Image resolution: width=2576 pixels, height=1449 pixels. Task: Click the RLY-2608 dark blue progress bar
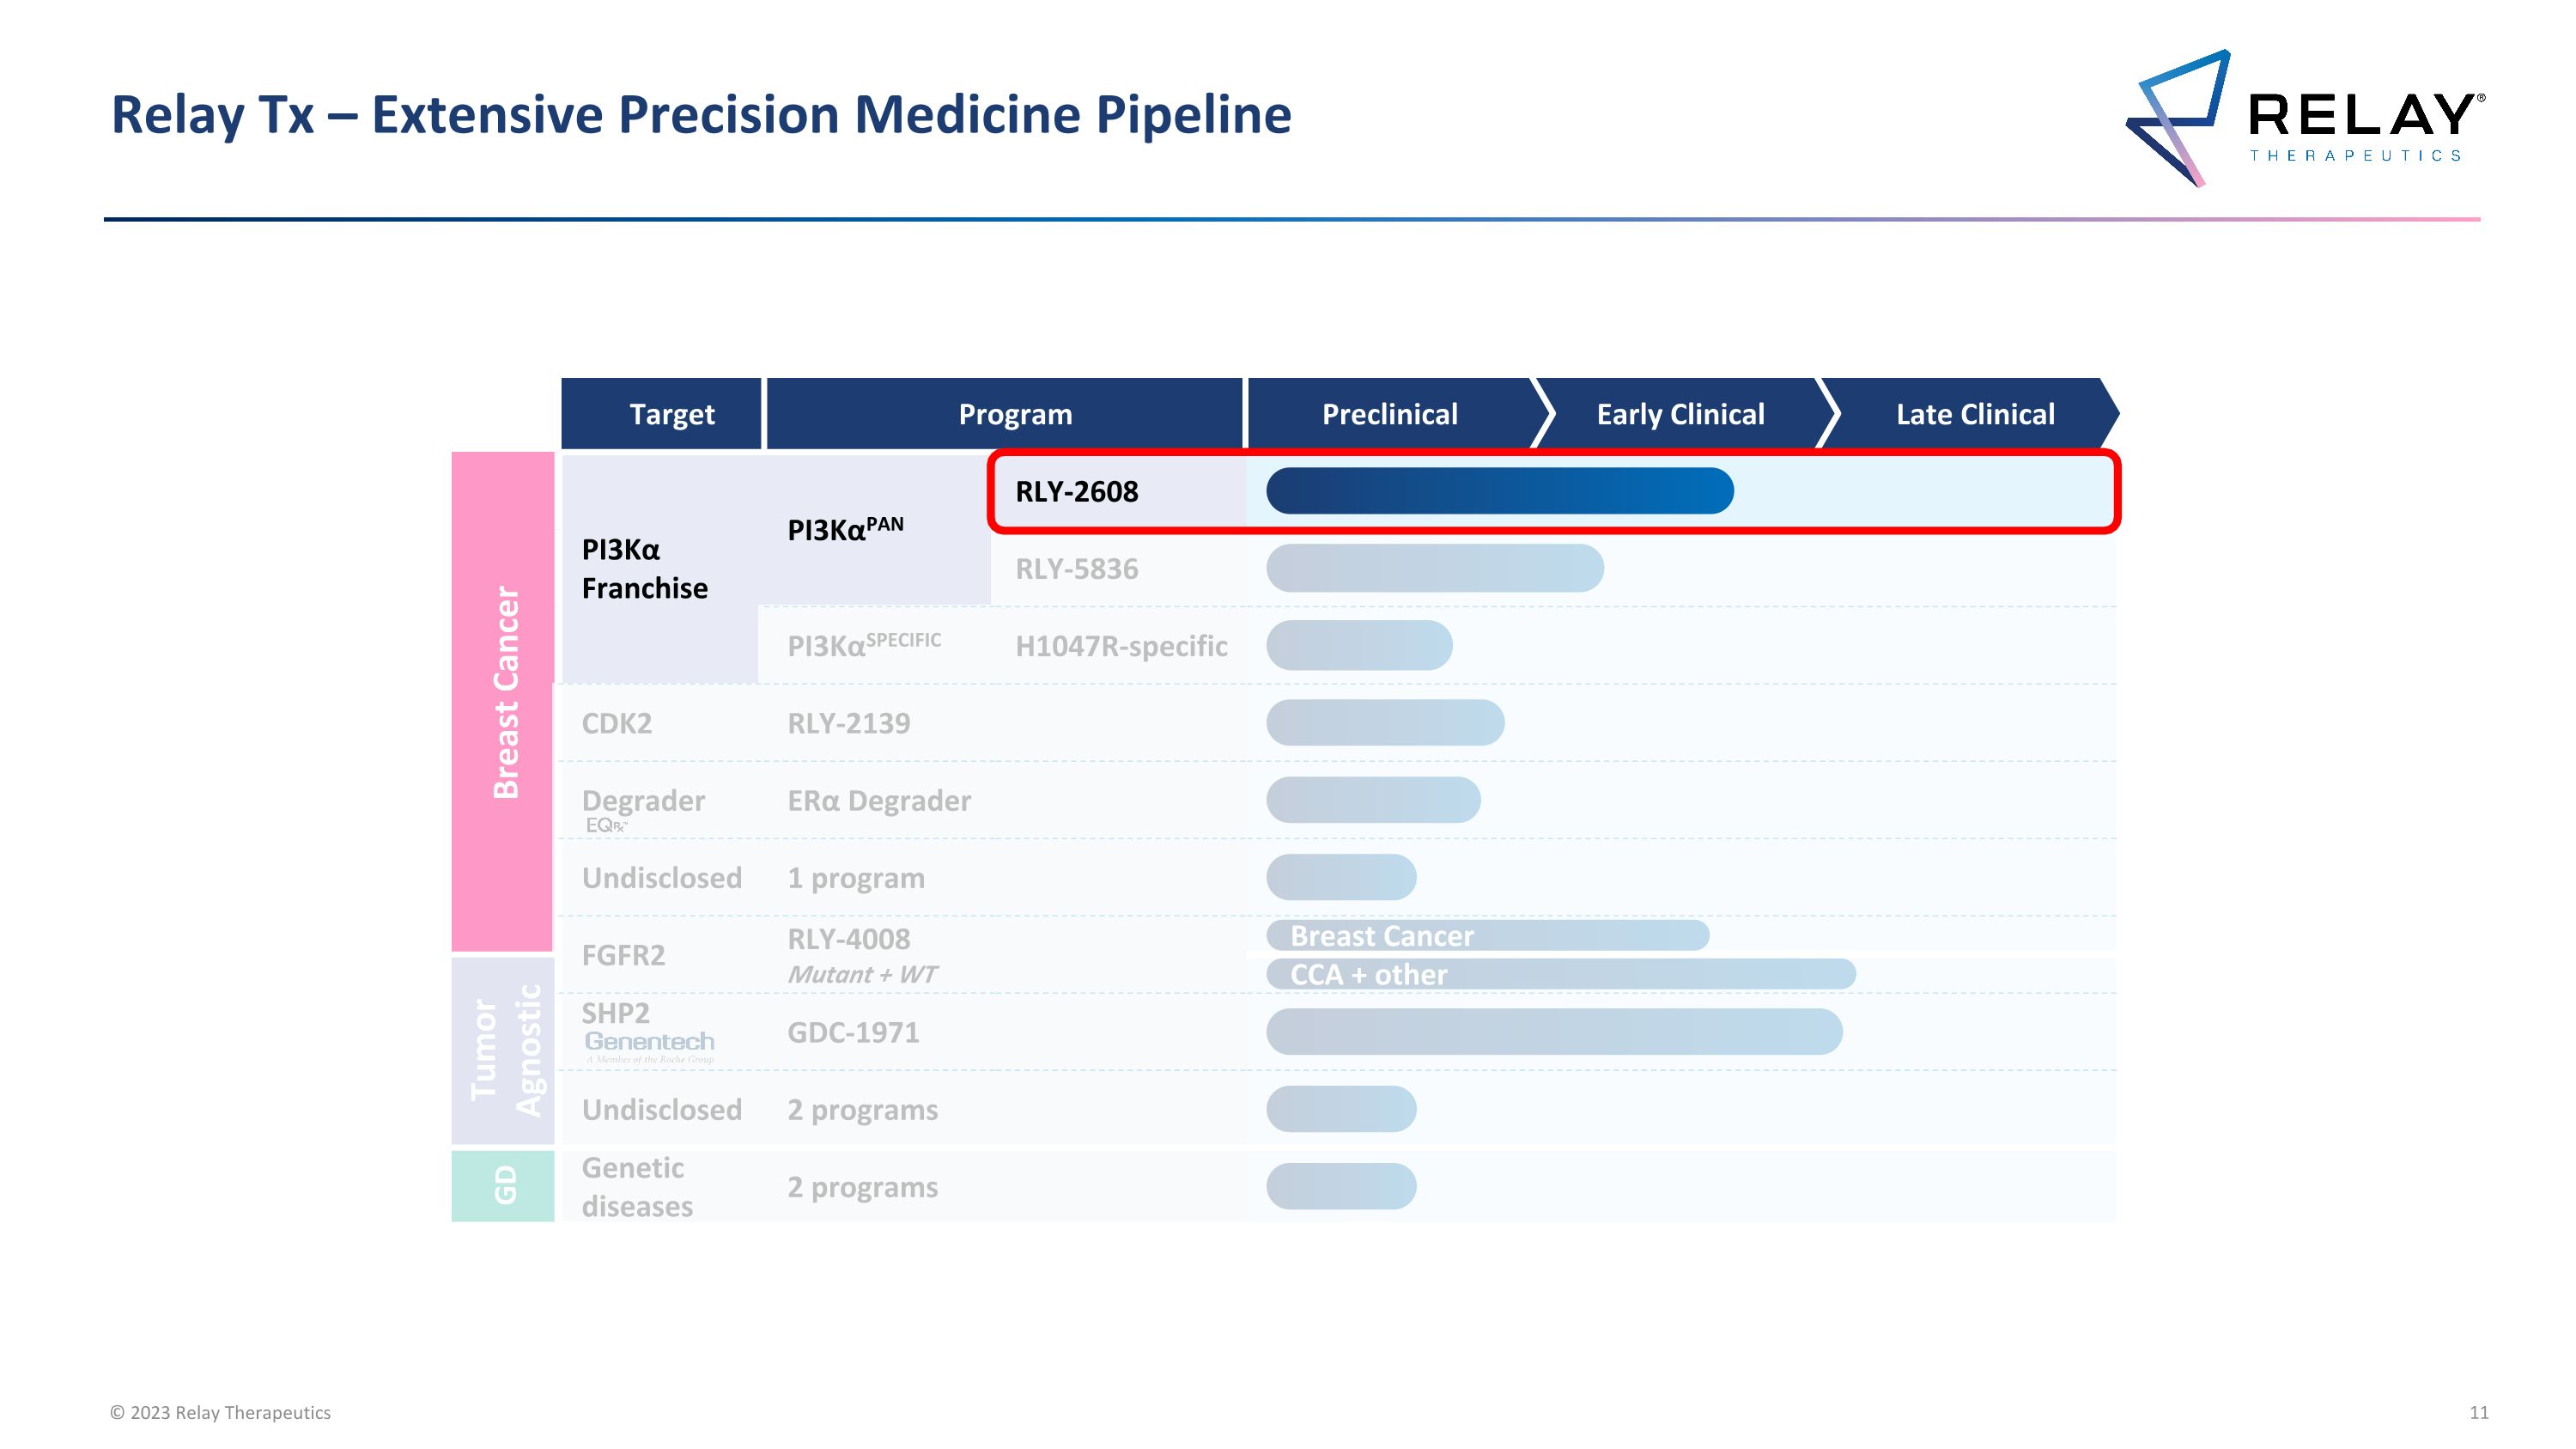[1498, 491]
